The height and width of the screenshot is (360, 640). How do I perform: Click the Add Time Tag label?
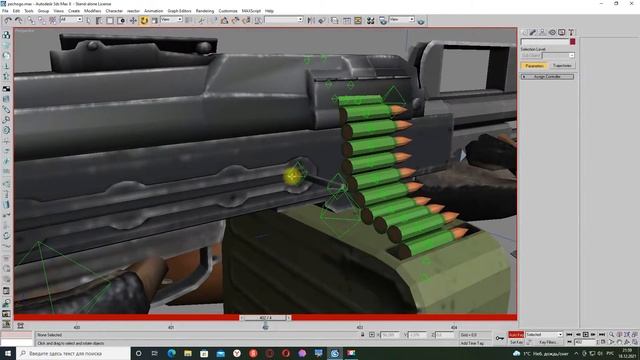(x=472, y=343)
